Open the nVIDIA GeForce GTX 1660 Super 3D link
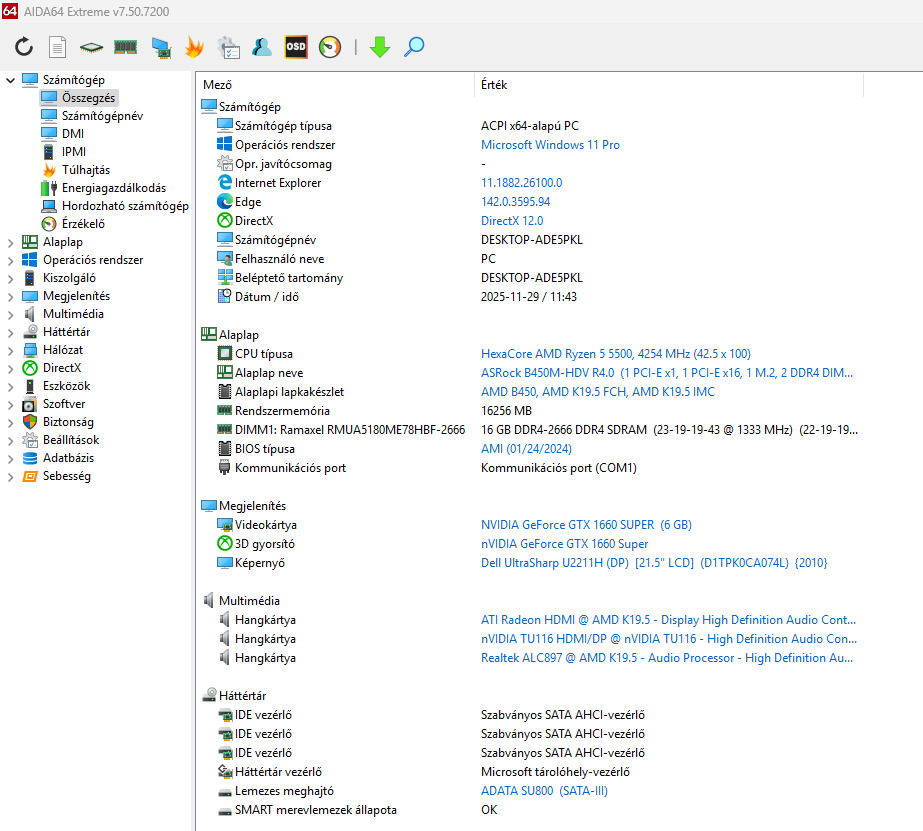The width and height of the screenshot is (923, 831). [x=565, y=544]
